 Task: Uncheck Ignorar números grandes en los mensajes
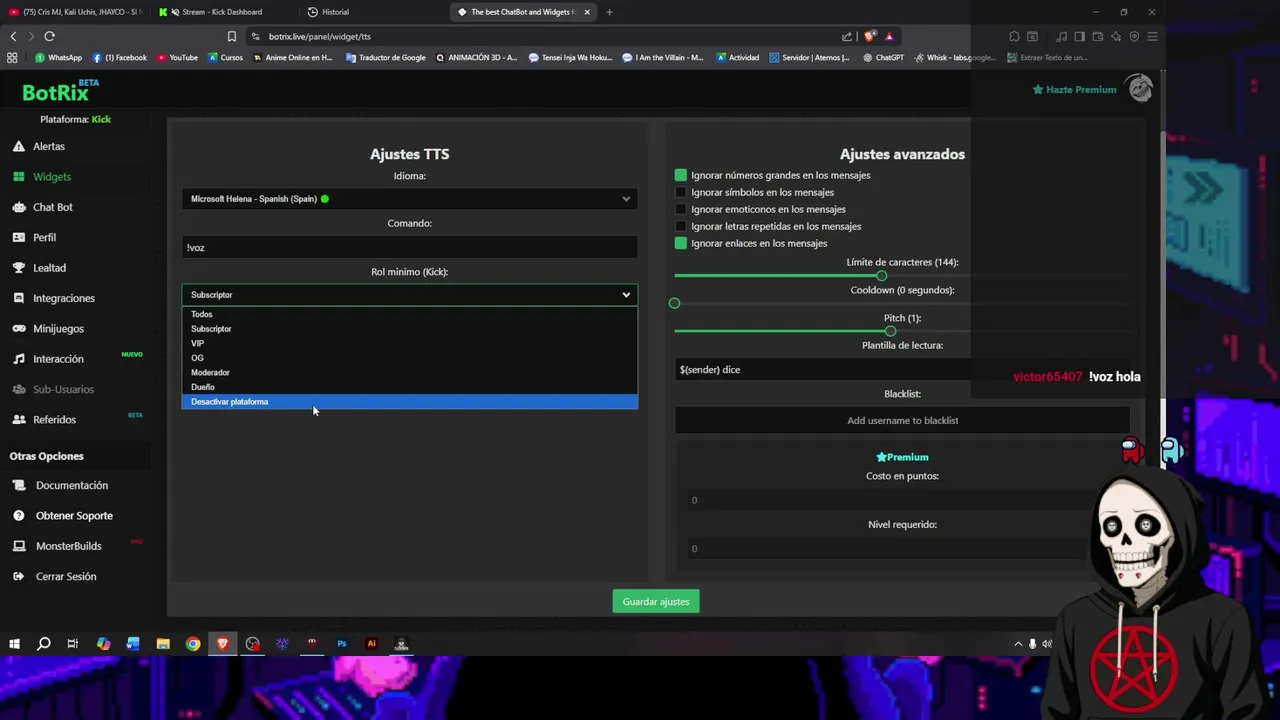pyautogui.click(x=681, y=175)
